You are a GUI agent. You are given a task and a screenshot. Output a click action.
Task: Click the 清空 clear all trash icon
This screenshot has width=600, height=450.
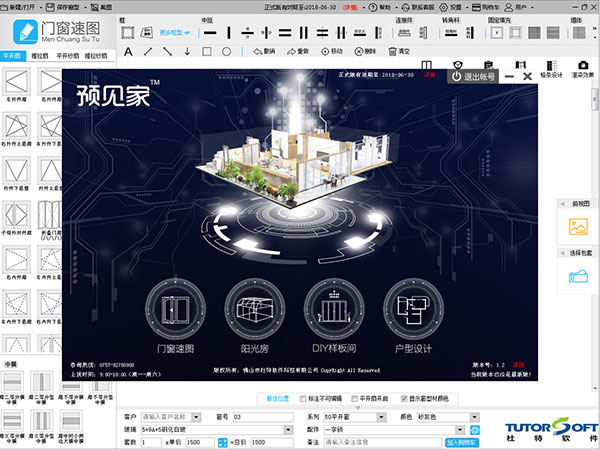pos(399,51)
